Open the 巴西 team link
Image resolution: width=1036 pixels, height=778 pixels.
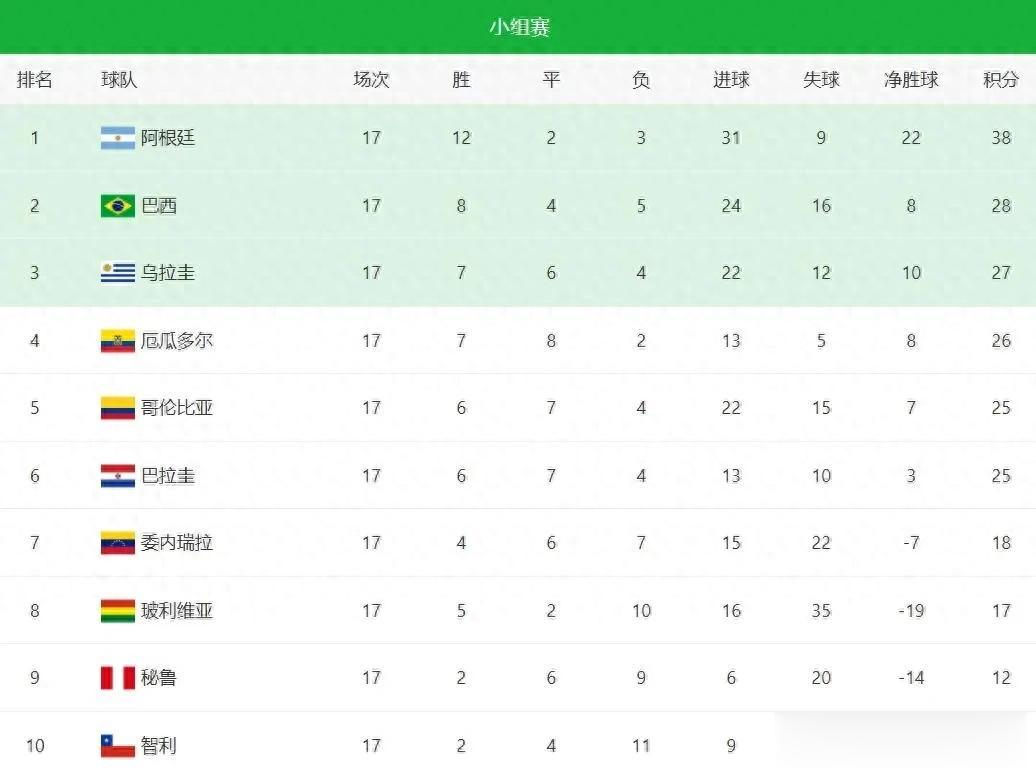159,205
